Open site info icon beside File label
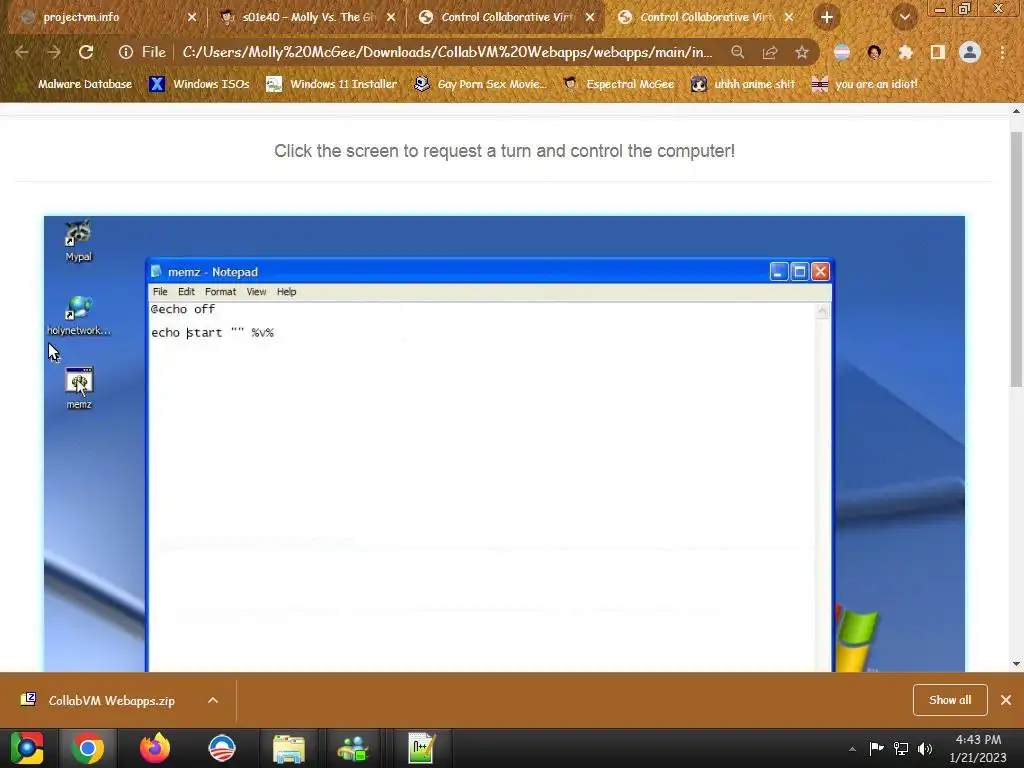Image resolution: width=1024 pixels, height=768 pixels. point(125,52)
